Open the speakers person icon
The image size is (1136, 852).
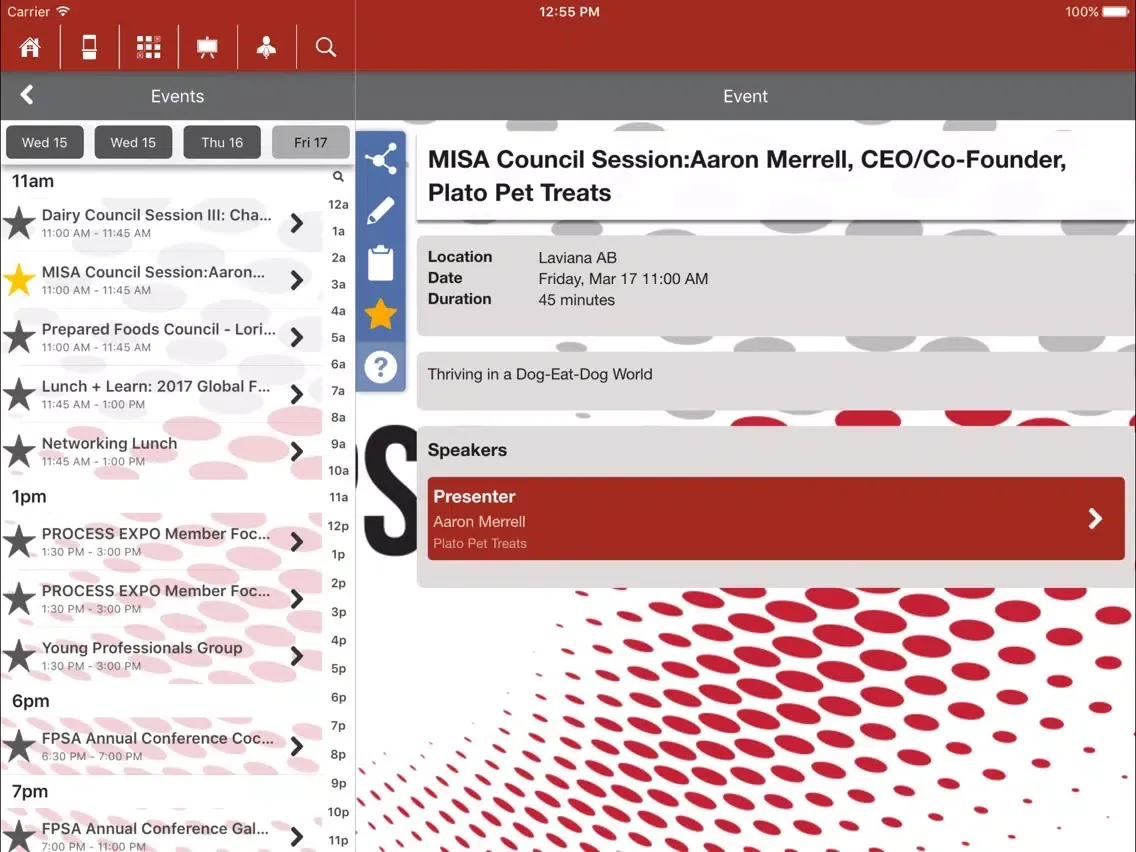coord(267,47)
